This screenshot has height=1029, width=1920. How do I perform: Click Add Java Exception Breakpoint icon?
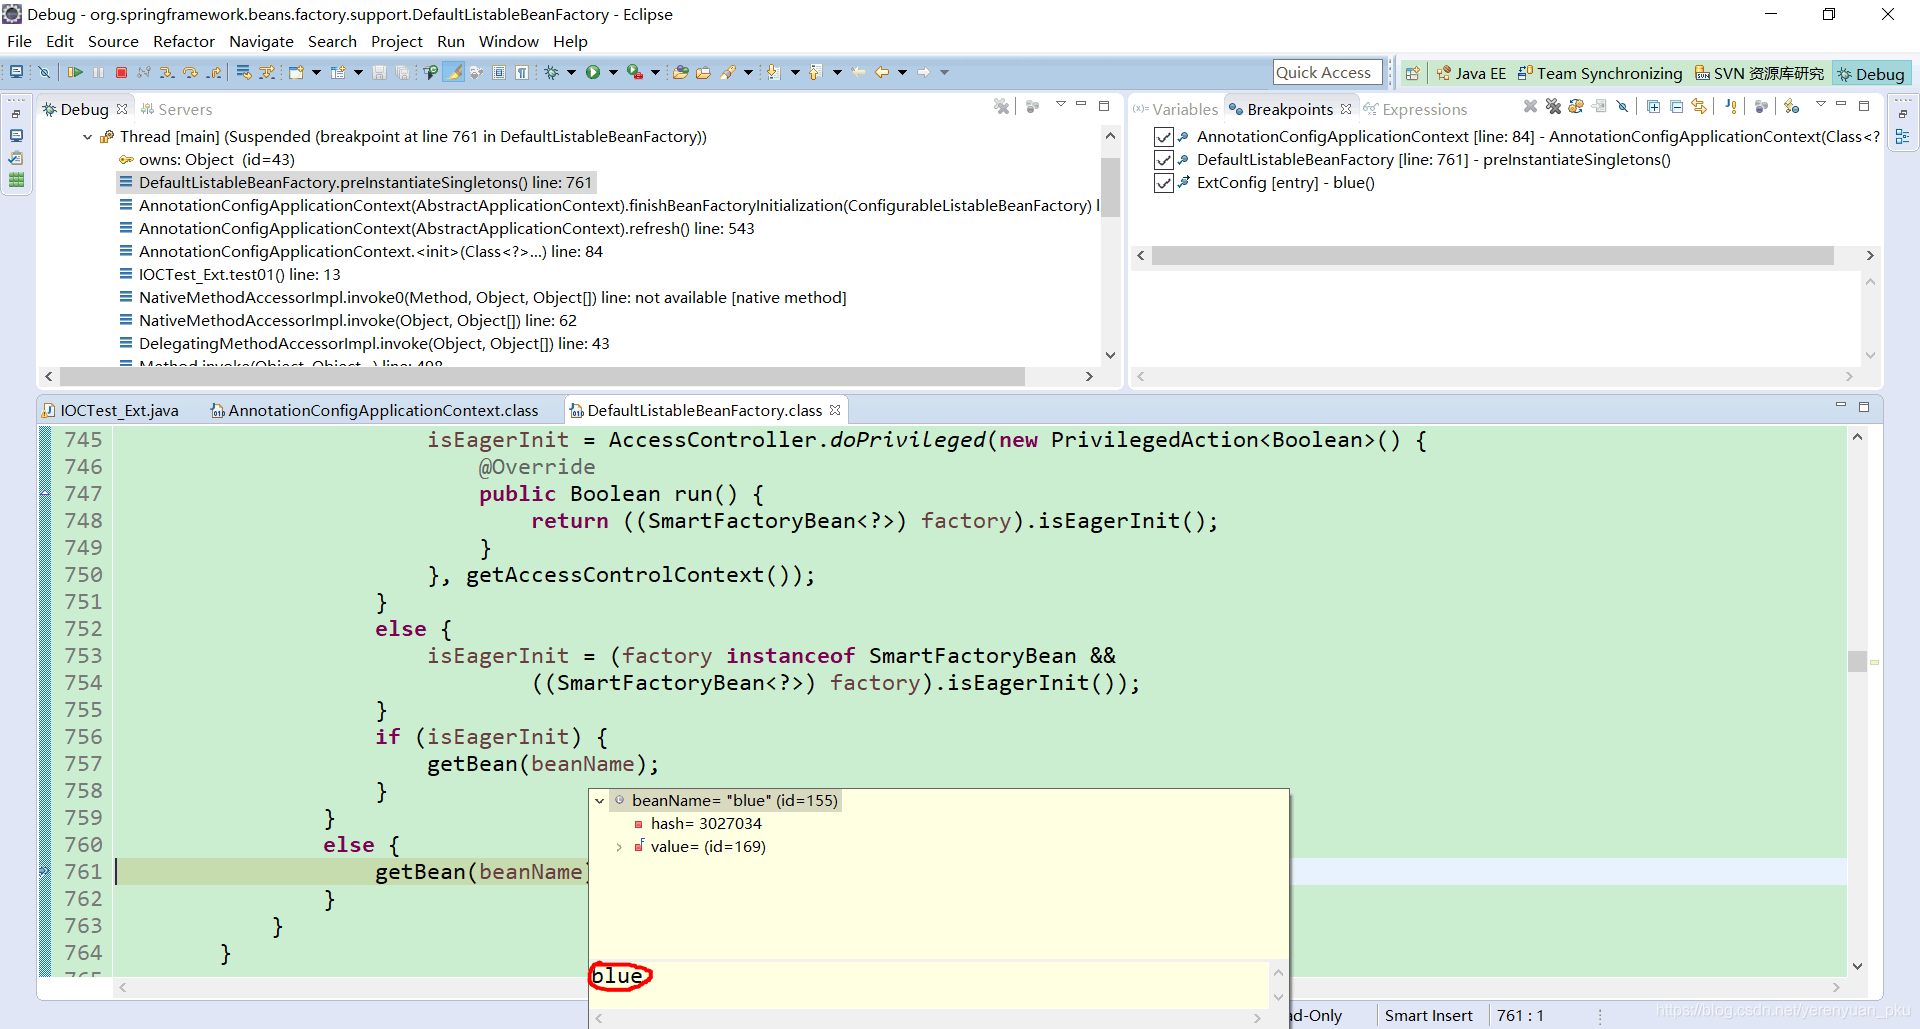[1731, 106]
